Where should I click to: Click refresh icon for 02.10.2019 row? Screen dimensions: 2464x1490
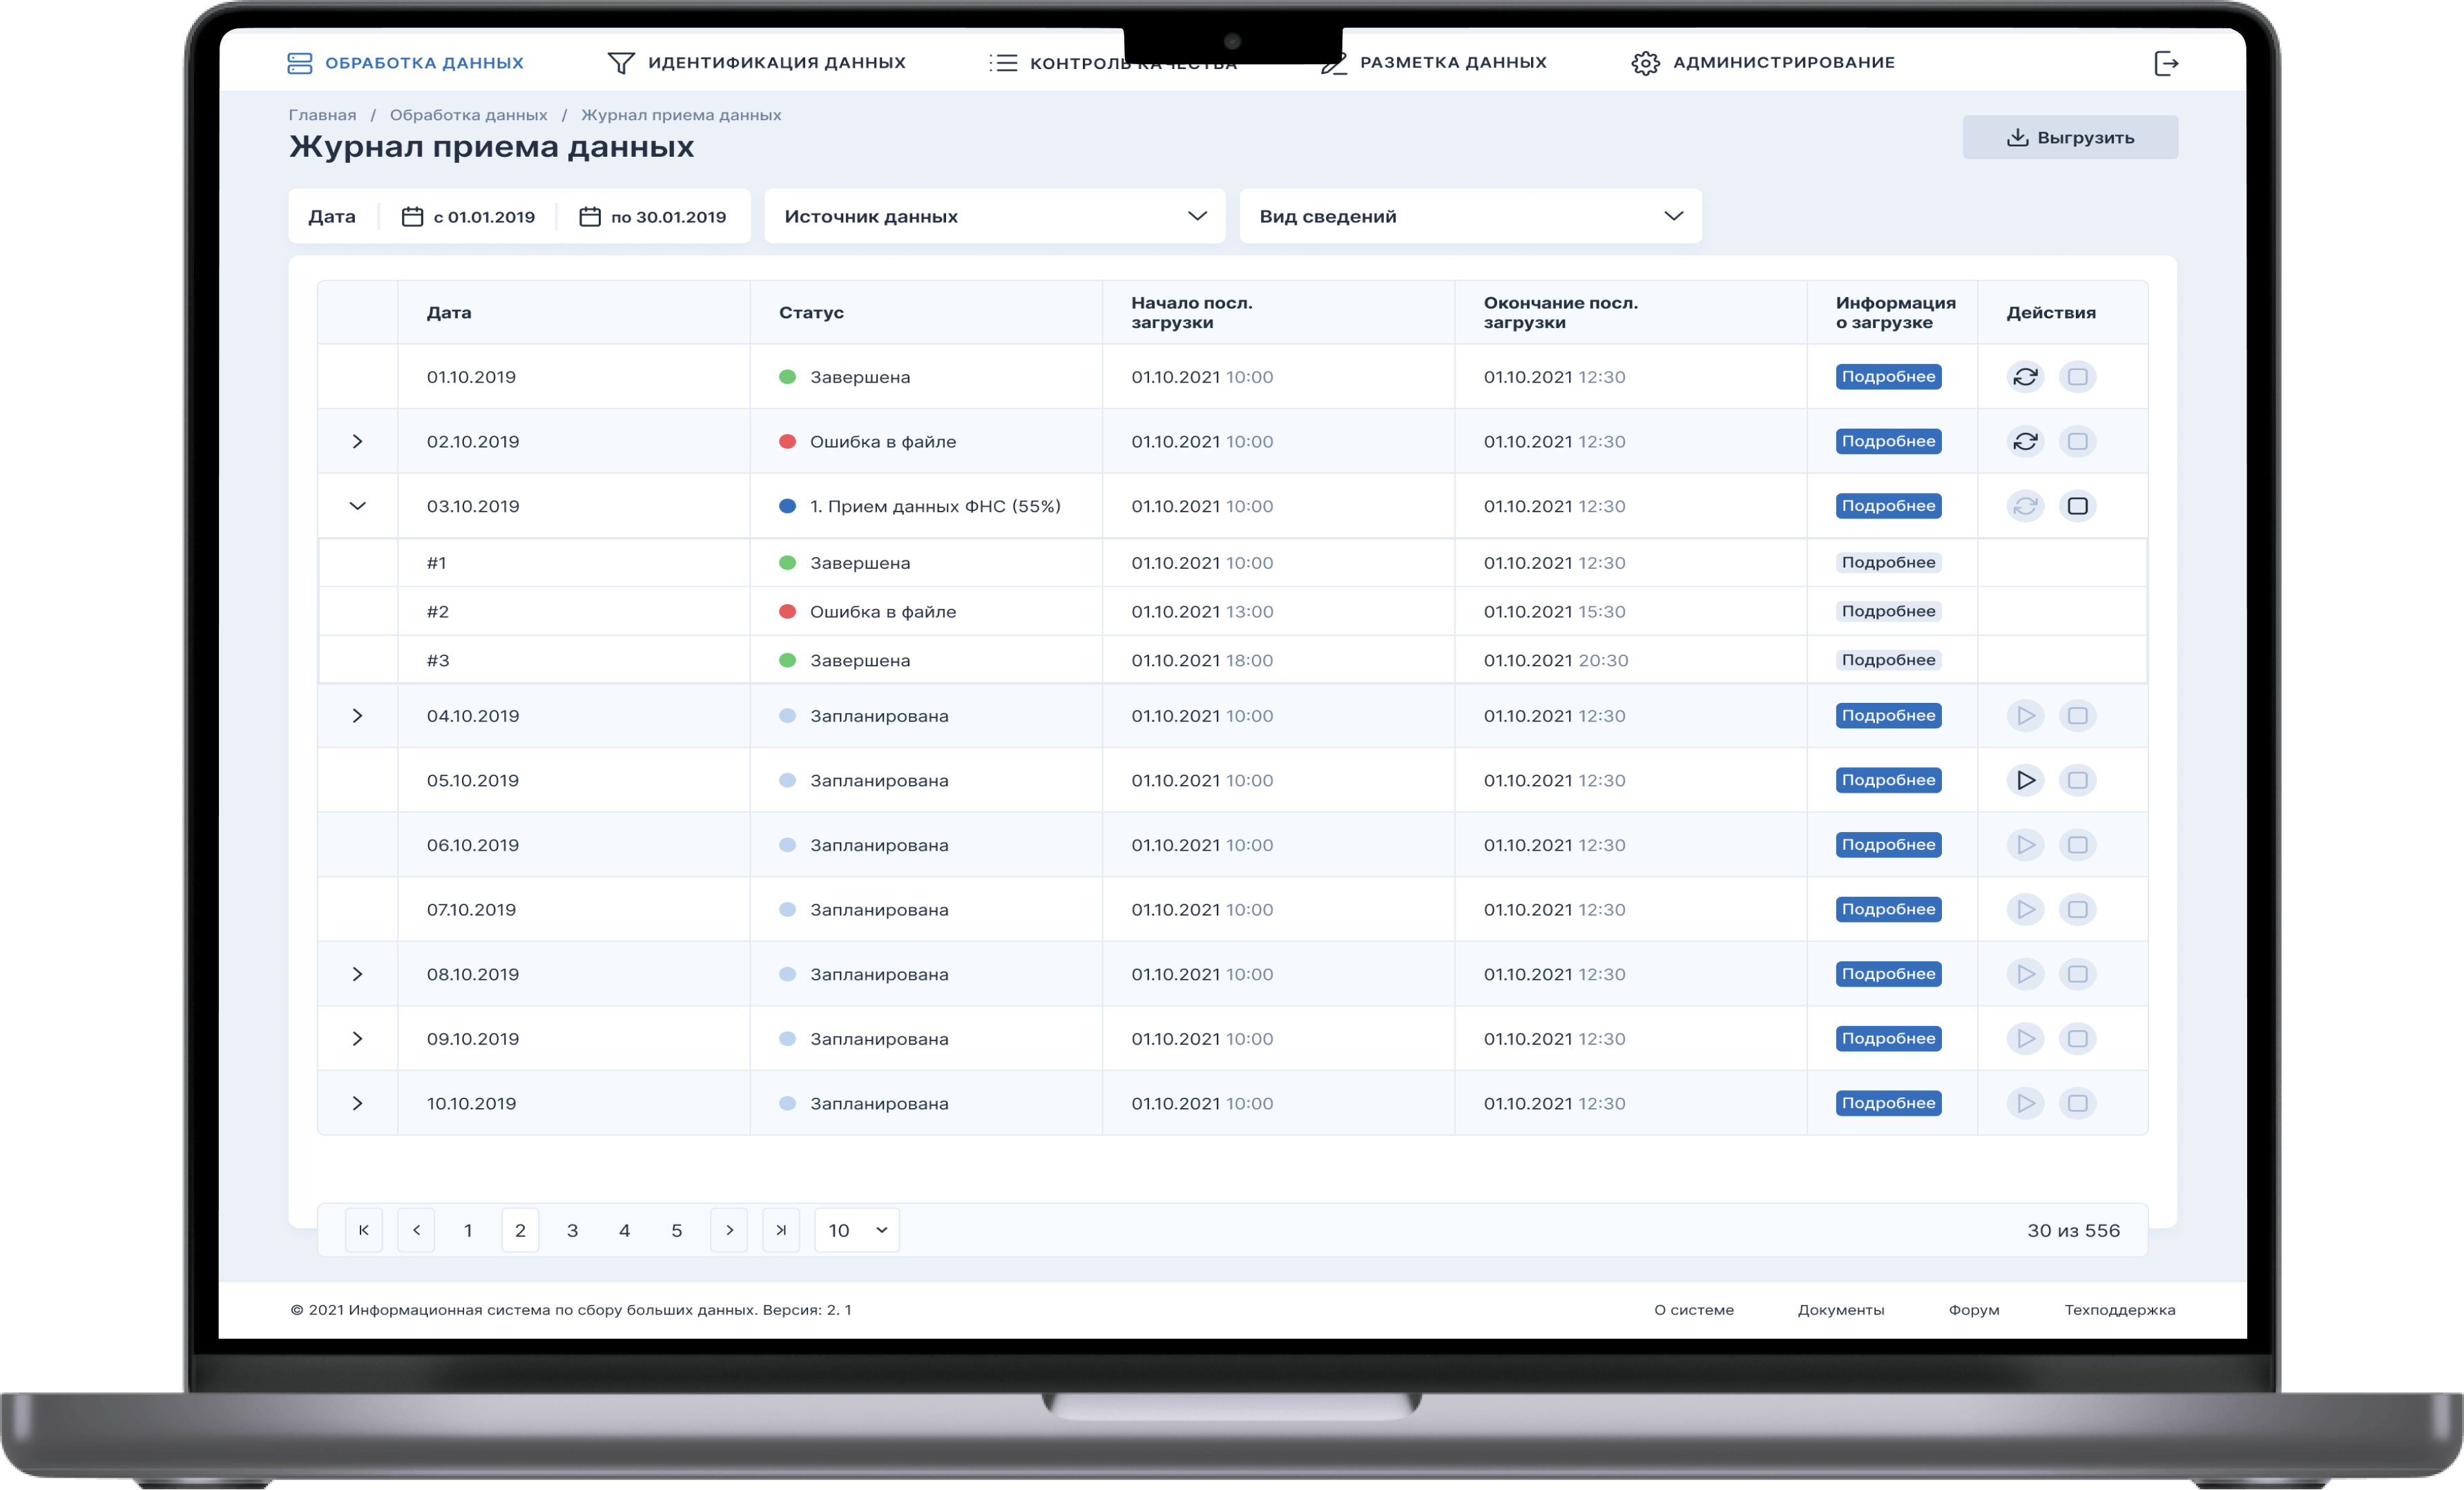pyautogui.click(x=2025, y=441)
